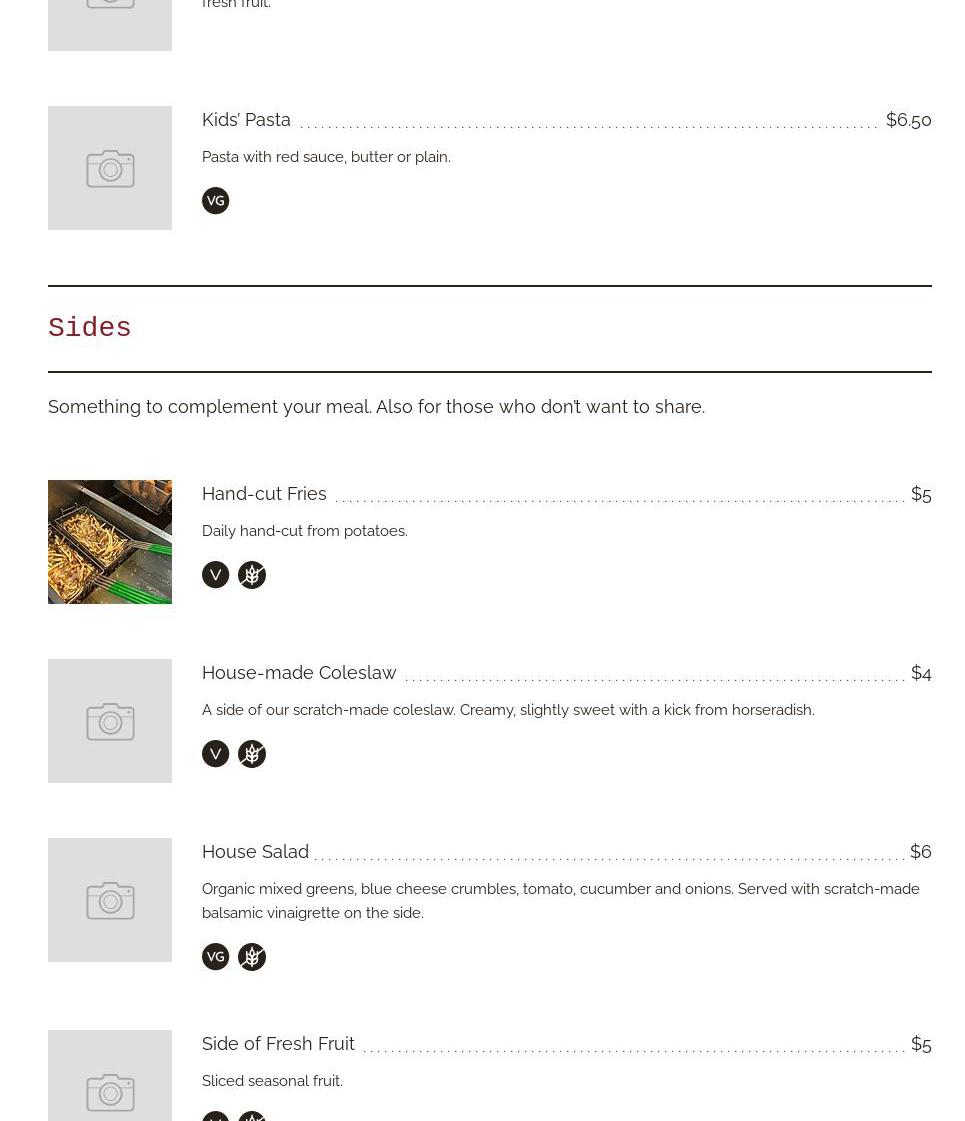
Task: Click the House Salad item title
Action: click(x=255, y=852)
